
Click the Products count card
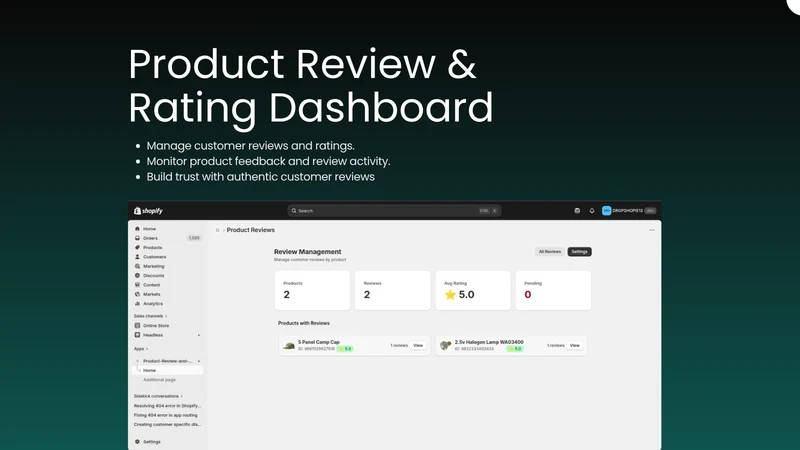(x=312, y=290)
